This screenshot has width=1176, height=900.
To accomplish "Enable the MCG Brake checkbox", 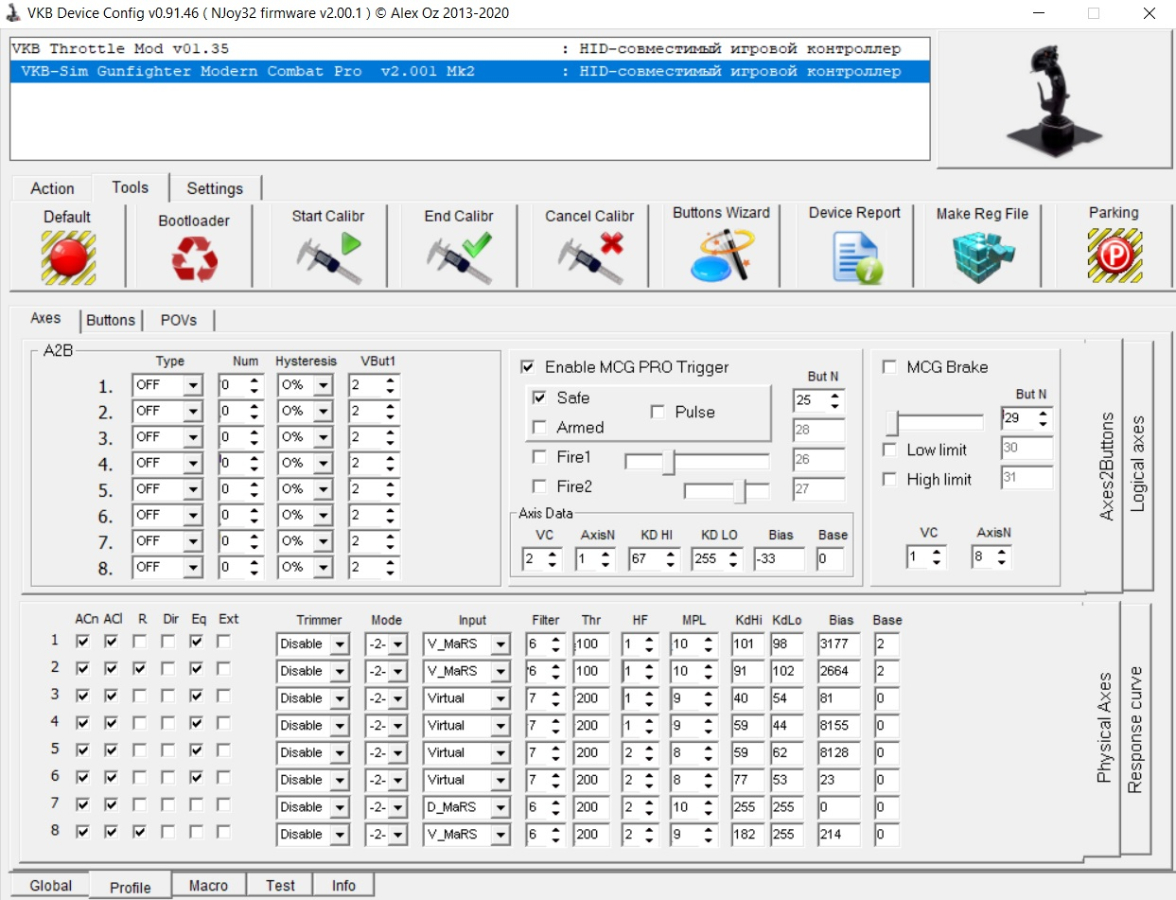I will [889, 367].
